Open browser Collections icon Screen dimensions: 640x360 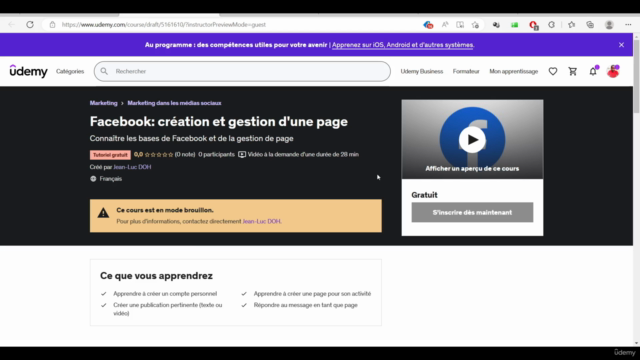coord(590,24)
